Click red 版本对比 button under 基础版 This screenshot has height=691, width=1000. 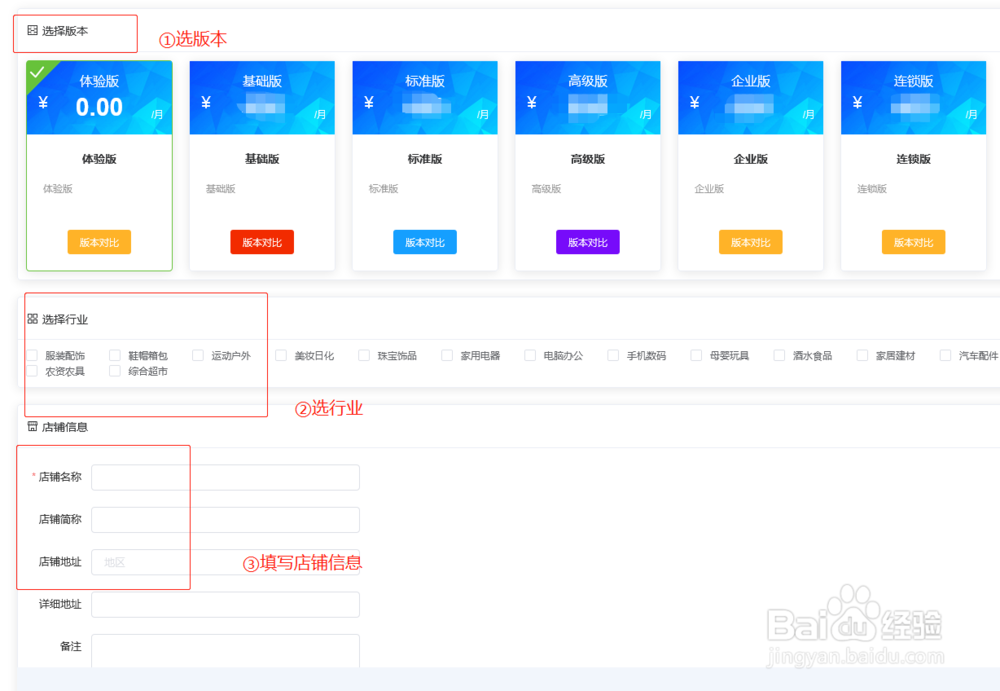pyautogui.click(x=262, y=242)
